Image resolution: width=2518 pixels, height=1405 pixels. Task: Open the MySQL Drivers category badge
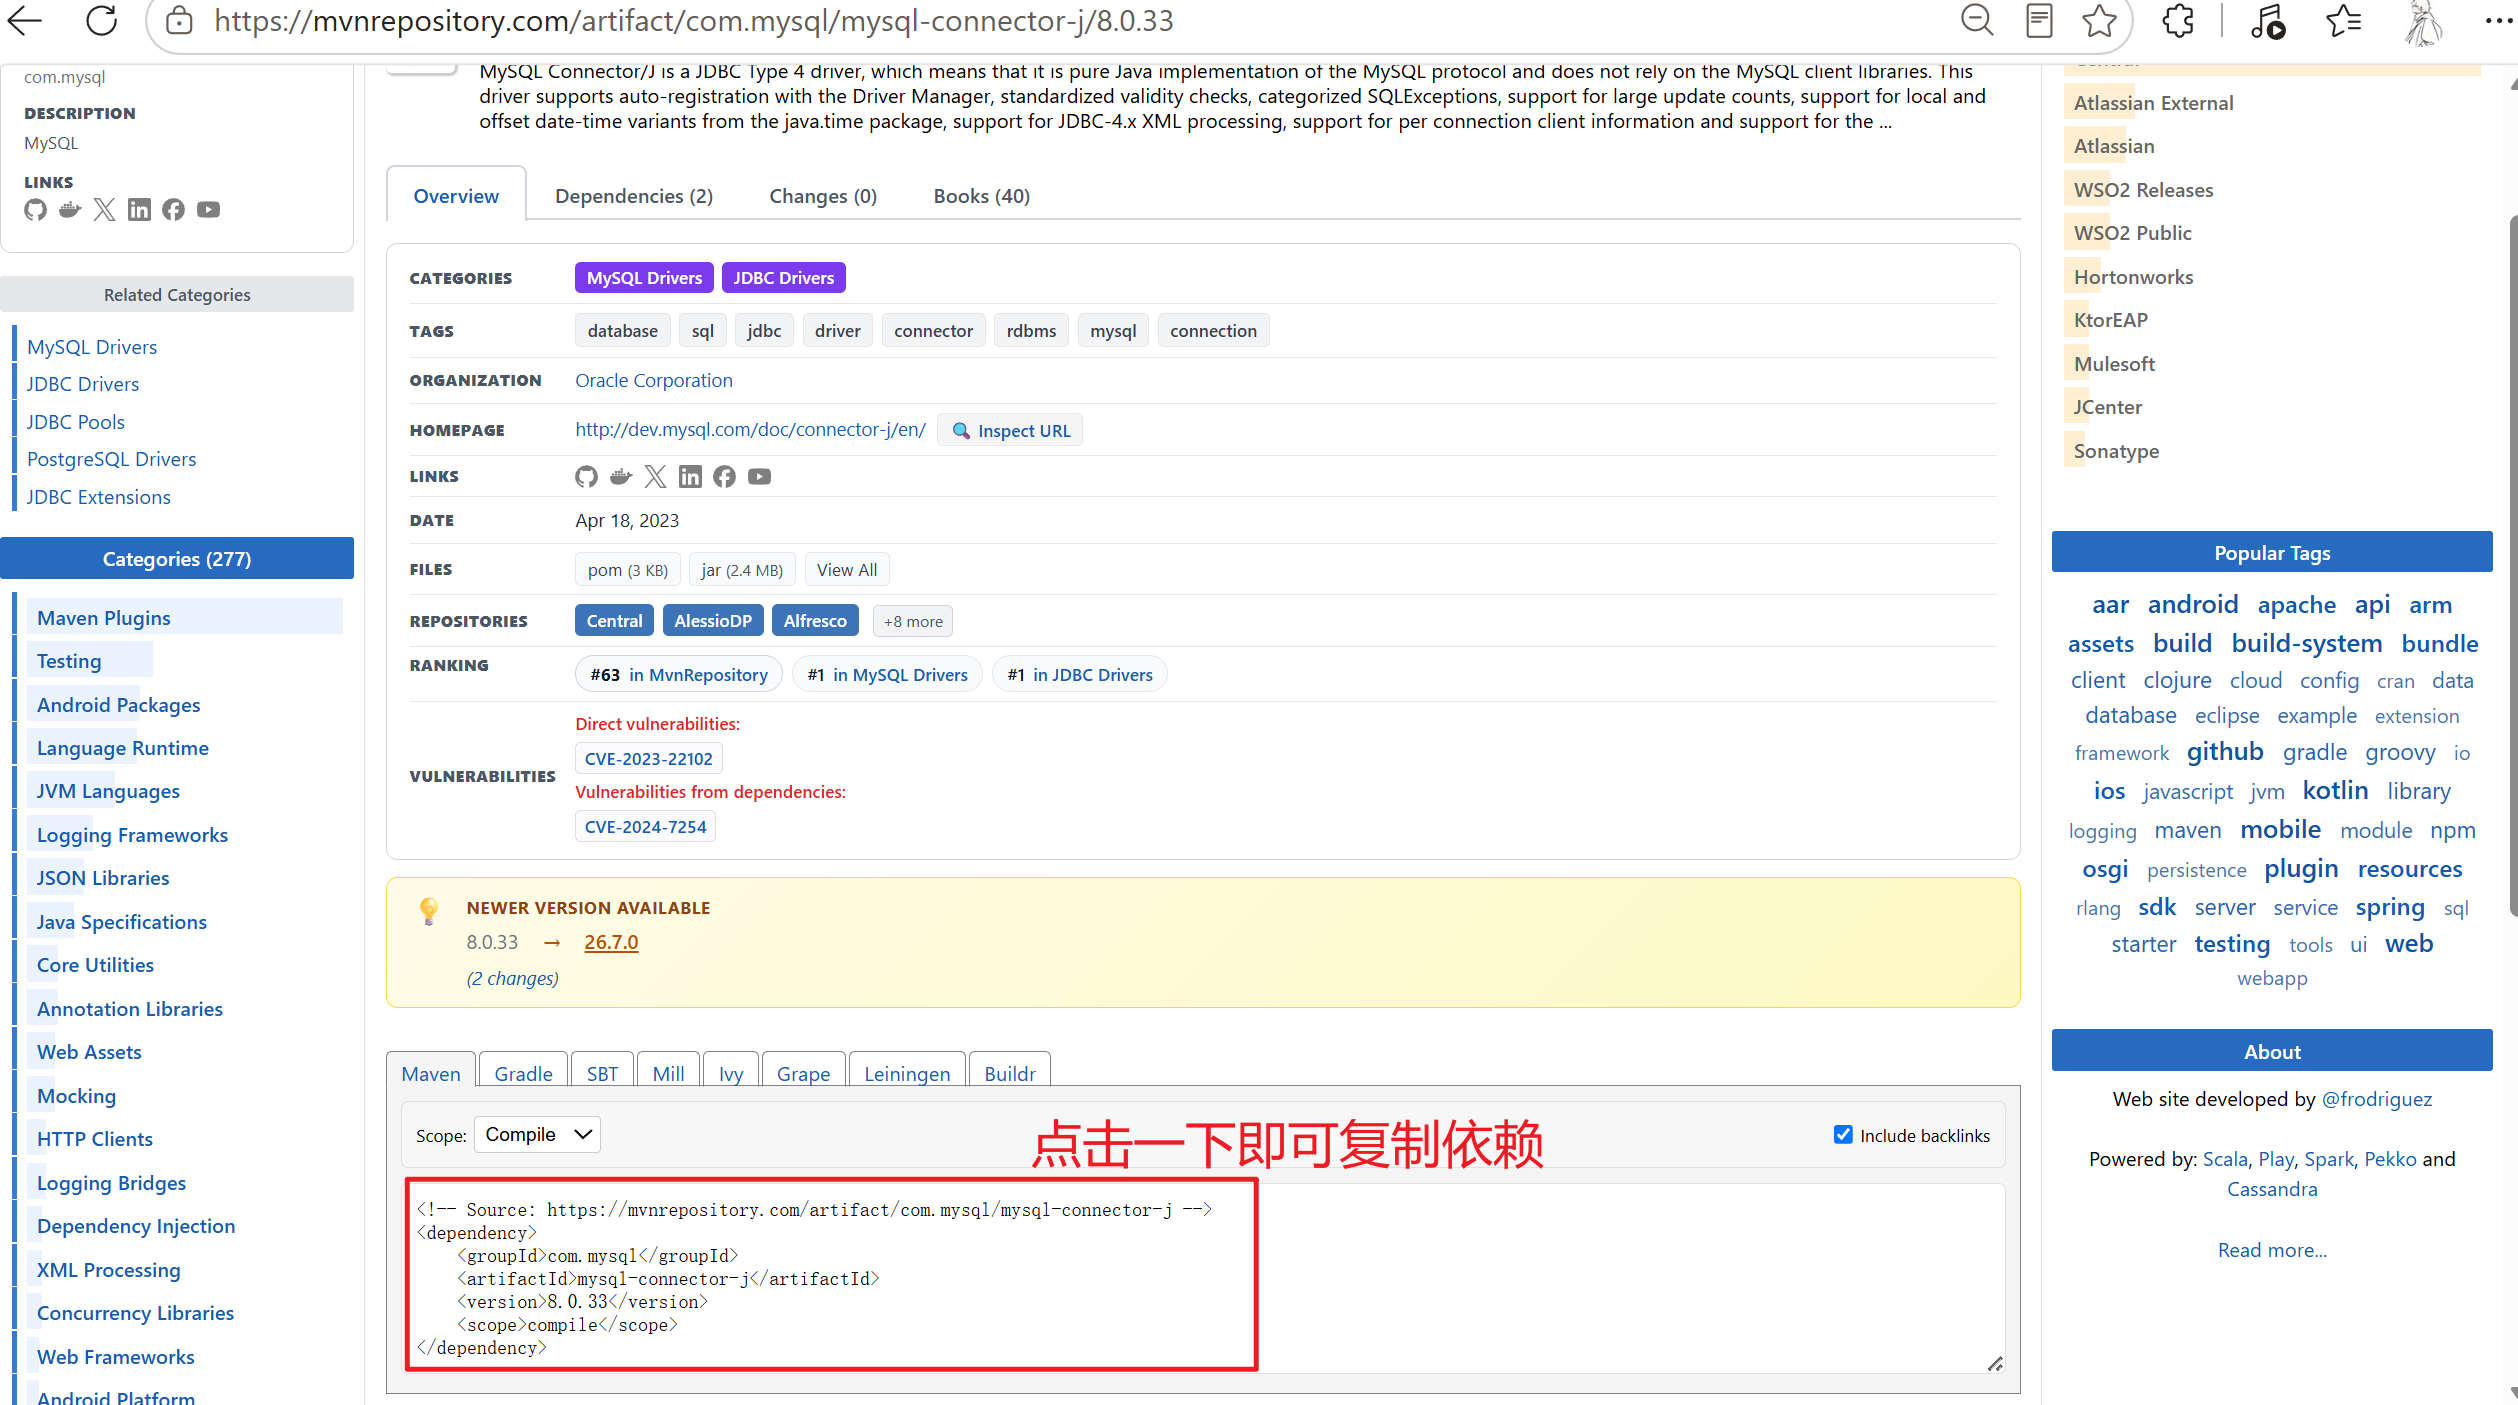[x=644, y=277]
